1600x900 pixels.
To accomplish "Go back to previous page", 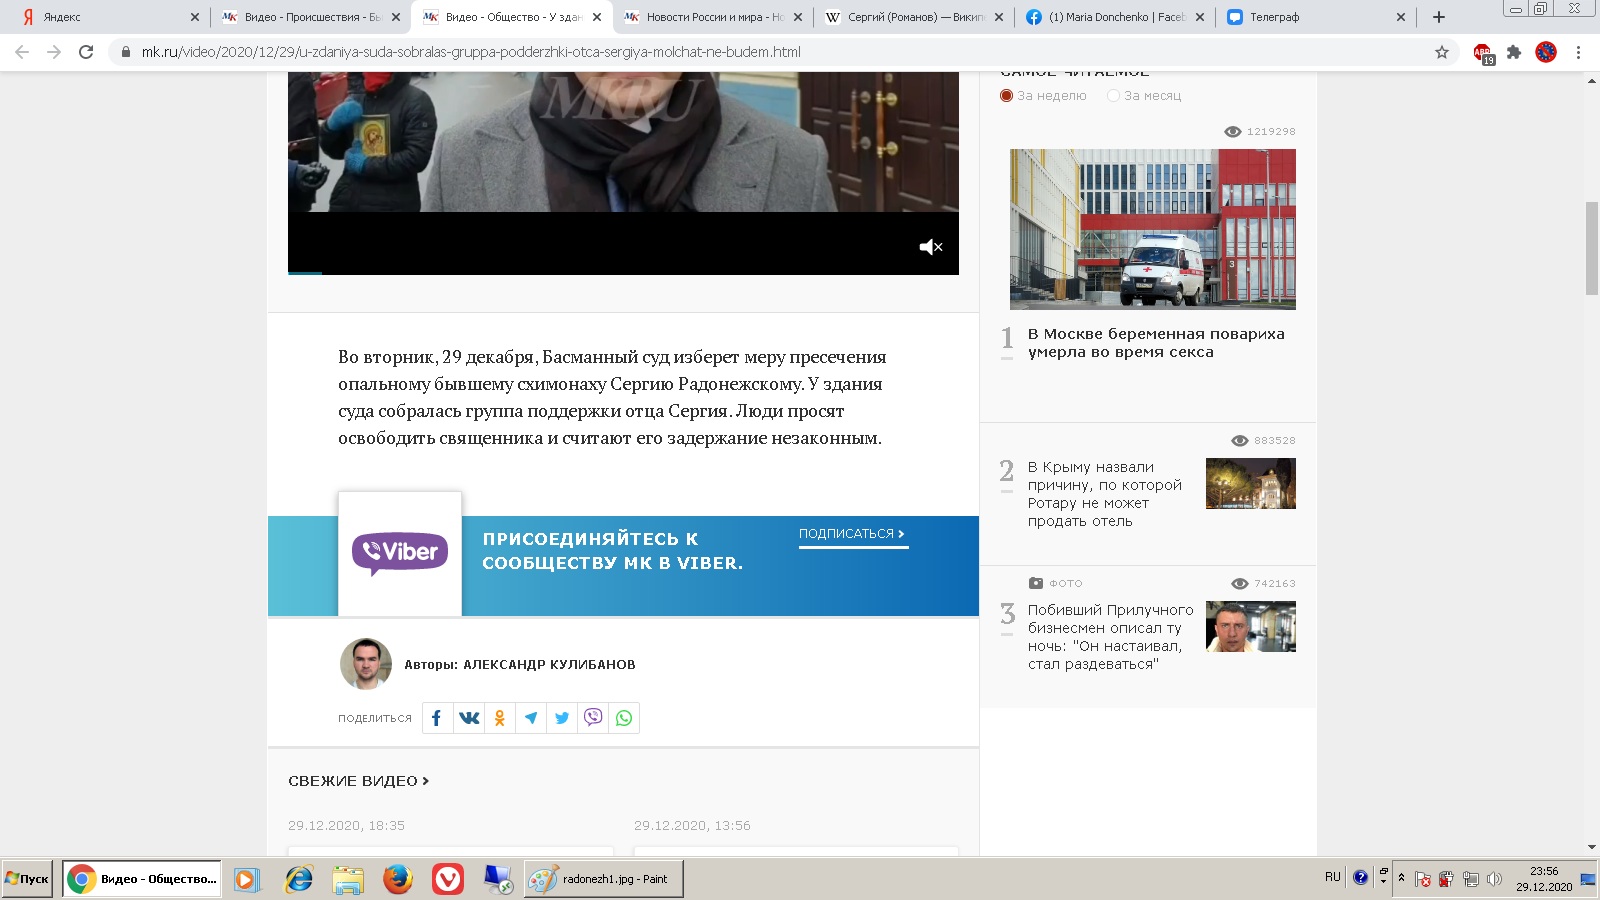I will [22, 52].
